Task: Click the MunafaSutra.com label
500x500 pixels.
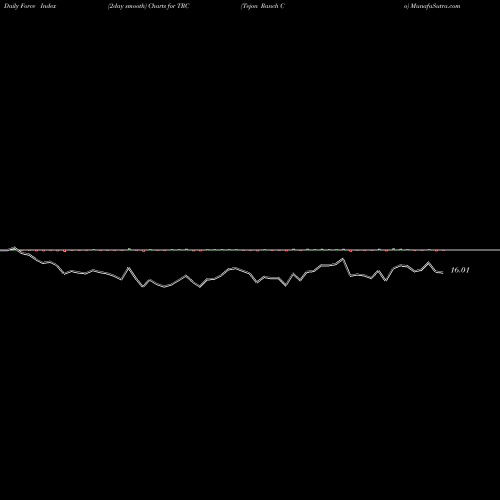Action: click(432, 6)
